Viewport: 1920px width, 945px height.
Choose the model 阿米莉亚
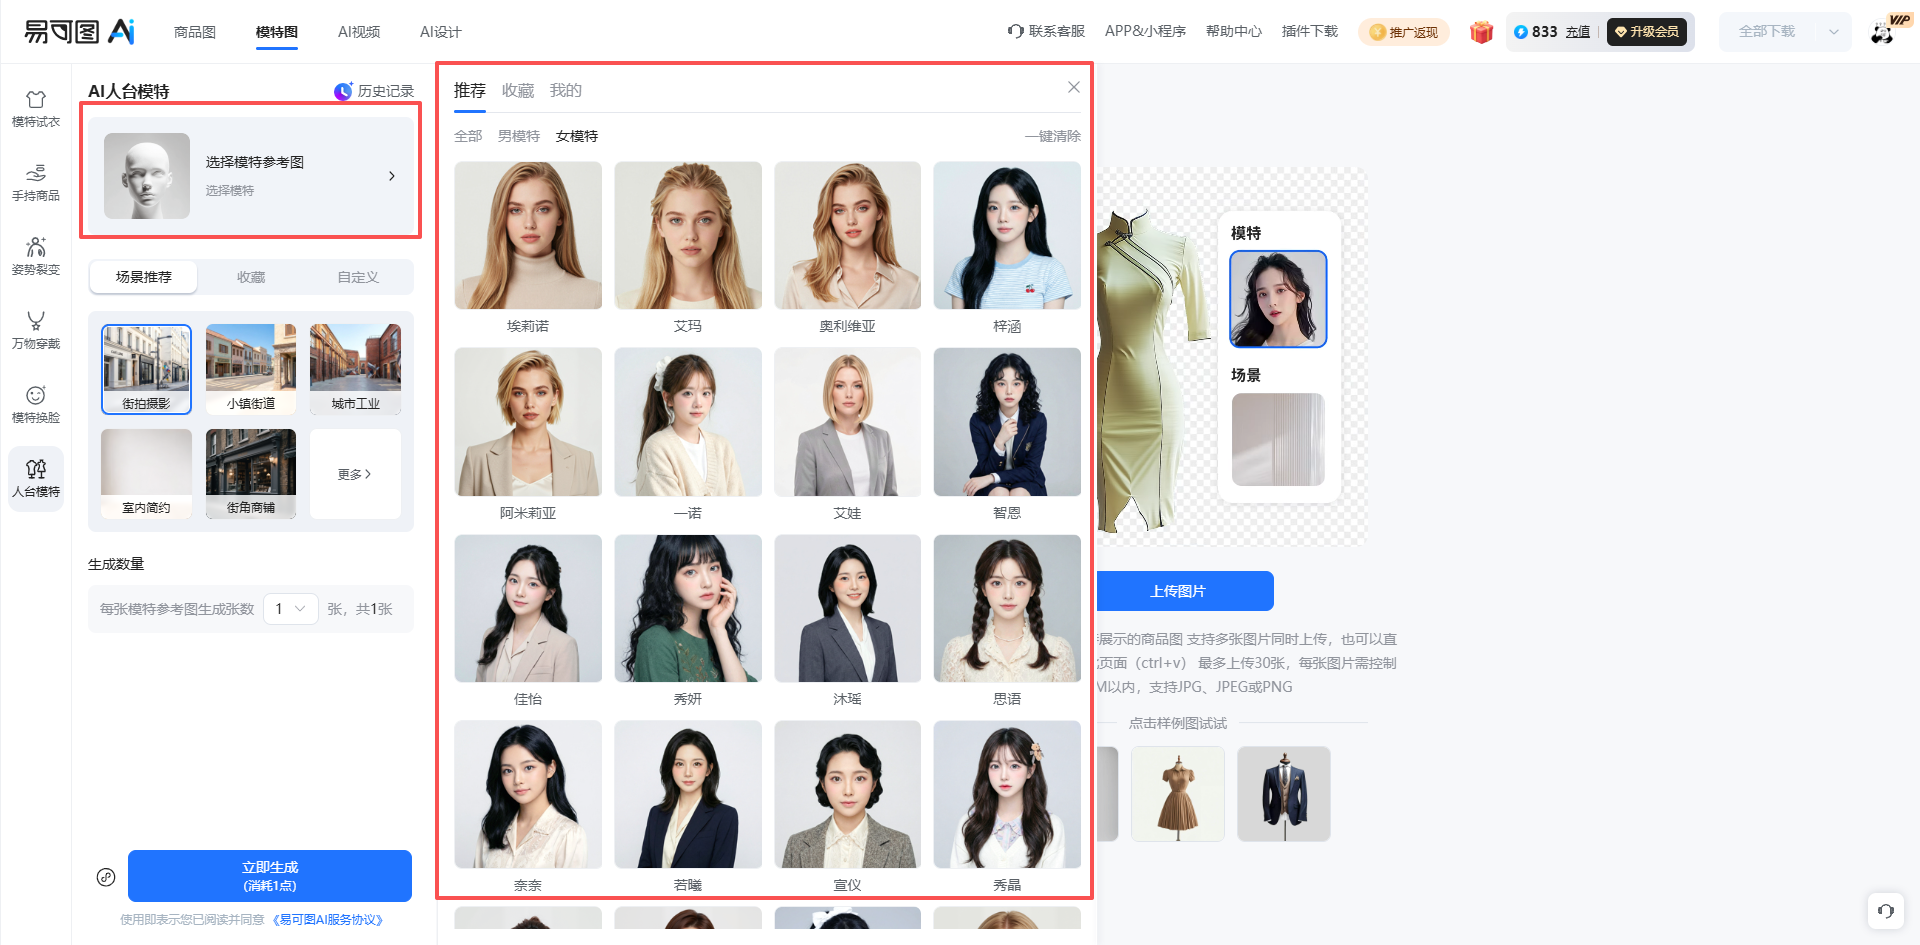point(528,422)
